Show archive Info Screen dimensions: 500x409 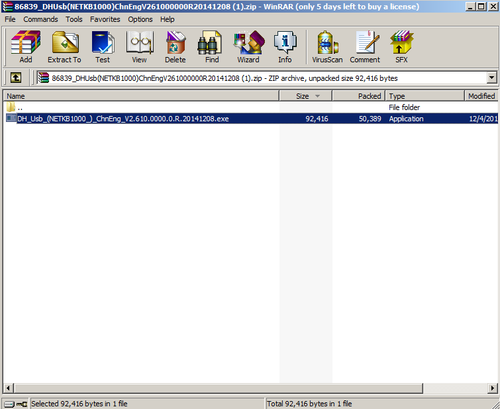285,47
